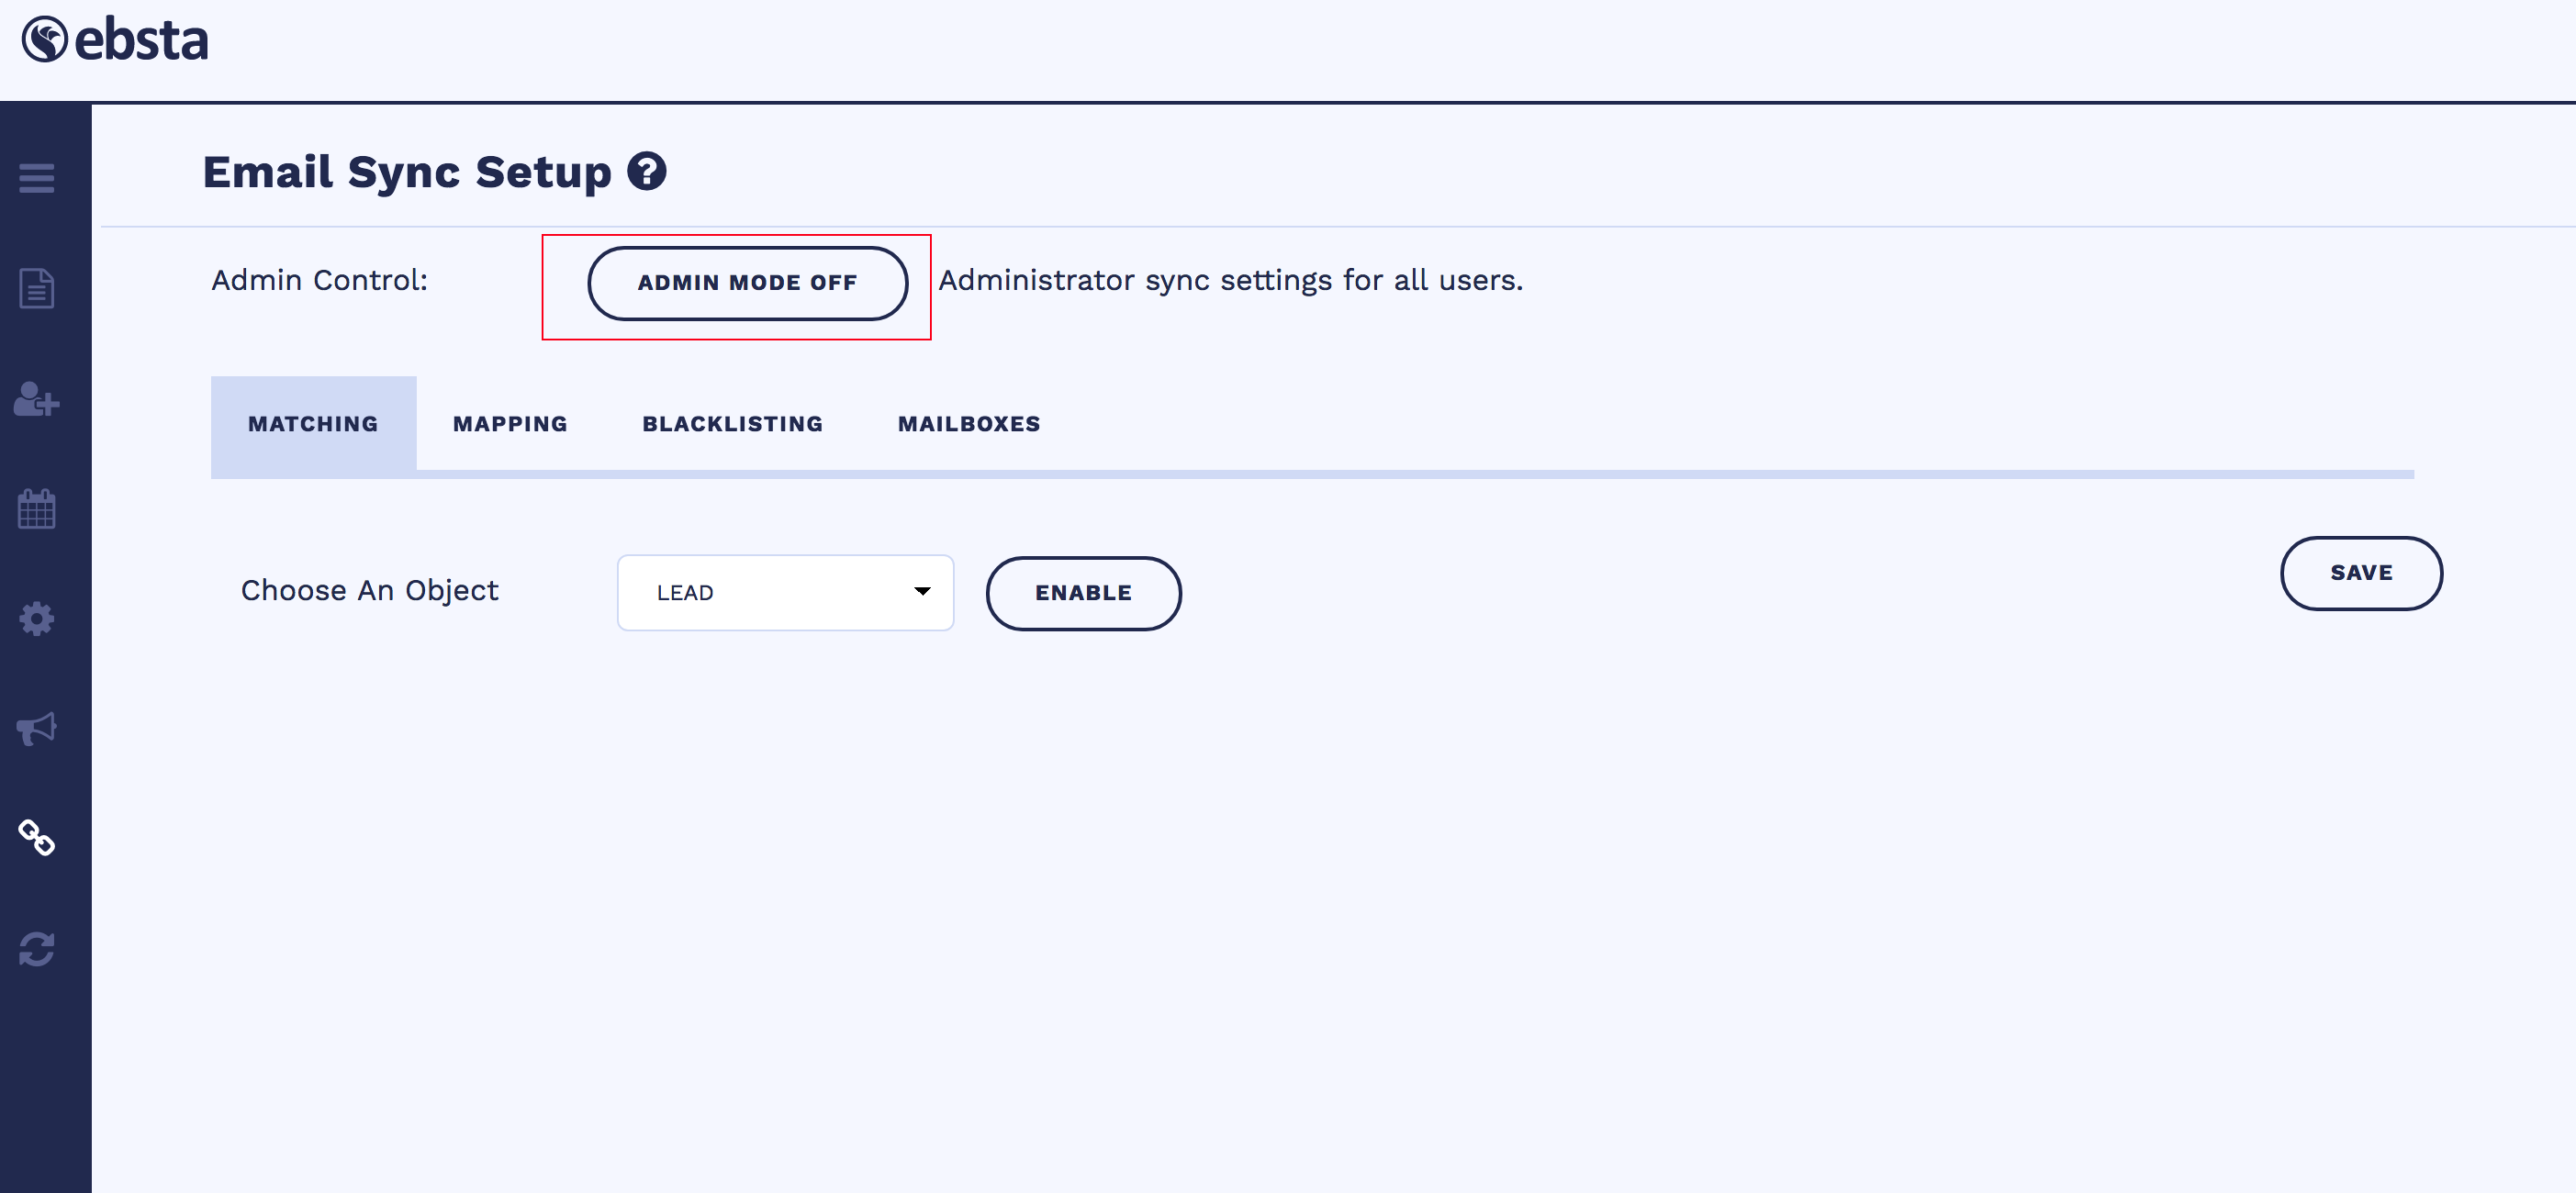This screenshot has width=2576, height=1193.
Task: Click the megaphone announcements icon
Action: click(37, 729)
